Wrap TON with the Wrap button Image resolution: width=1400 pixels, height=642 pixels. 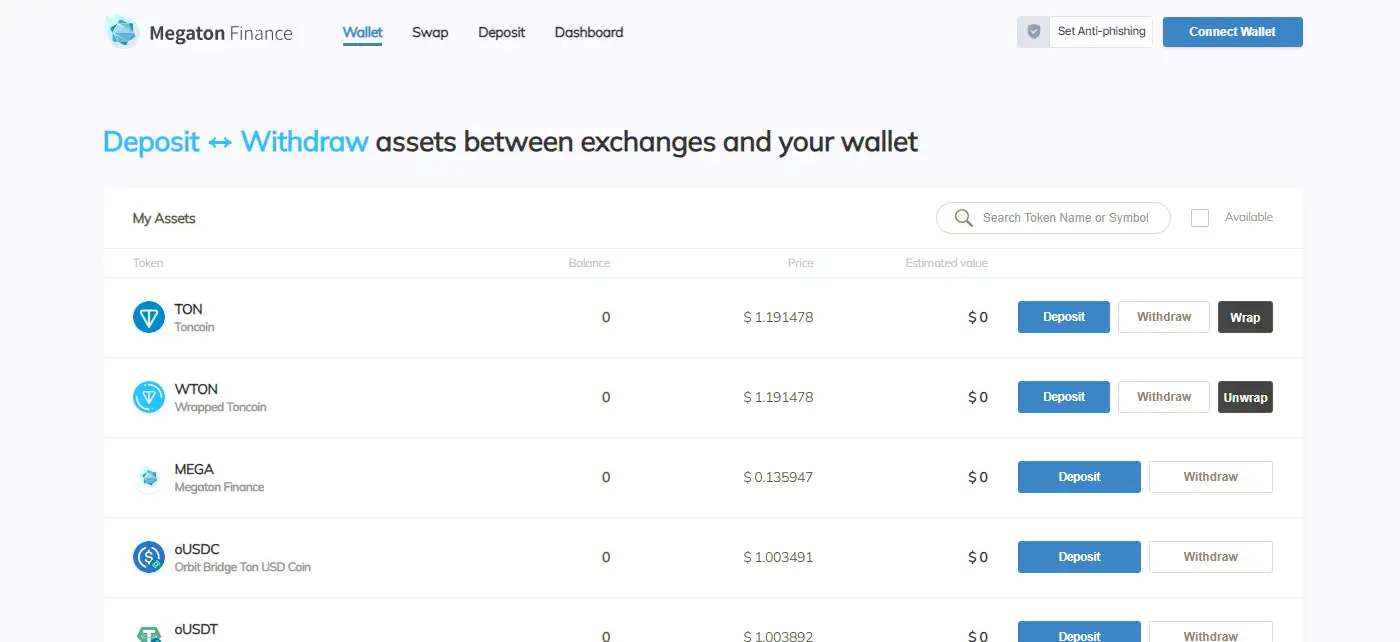coord(1245,318)
